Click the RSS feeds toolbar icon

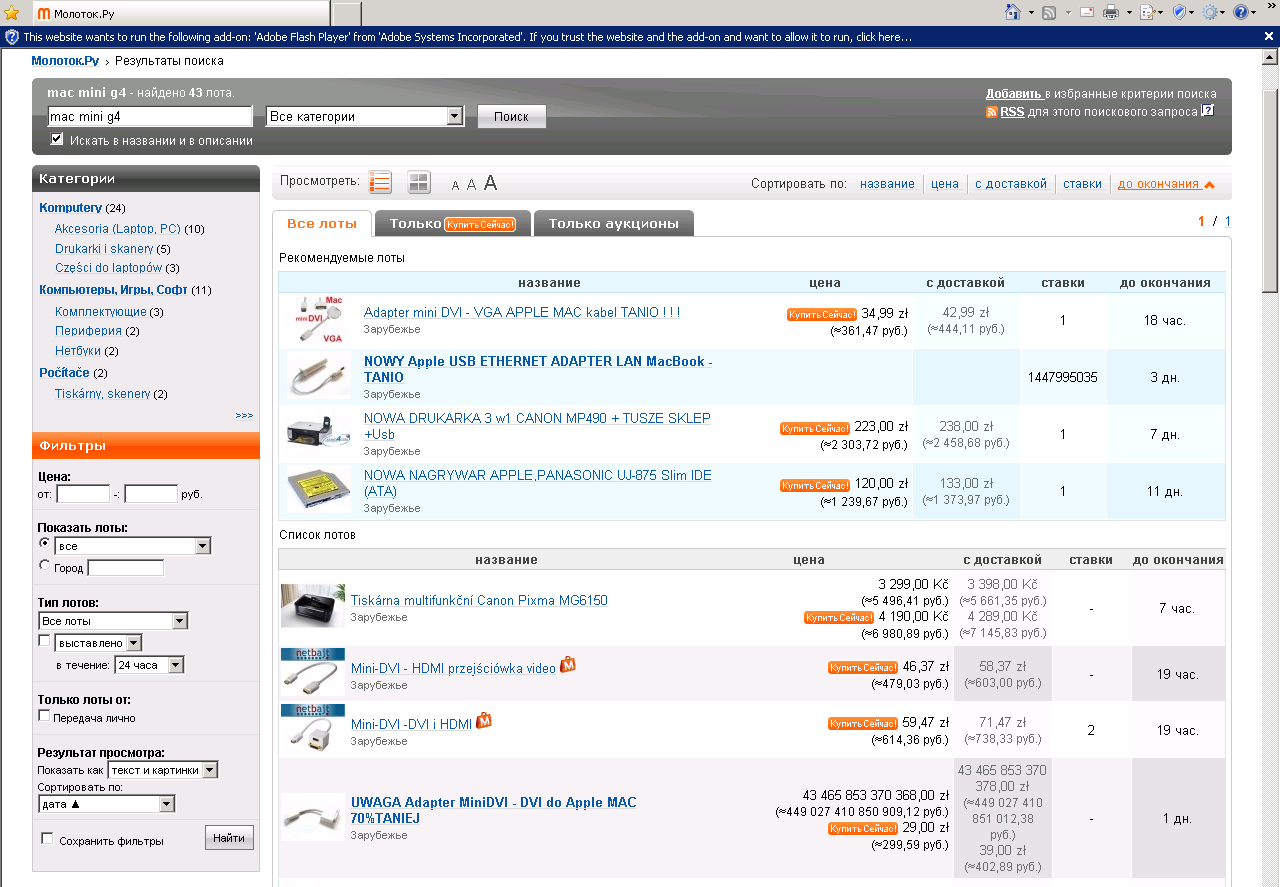[1049, 12]
